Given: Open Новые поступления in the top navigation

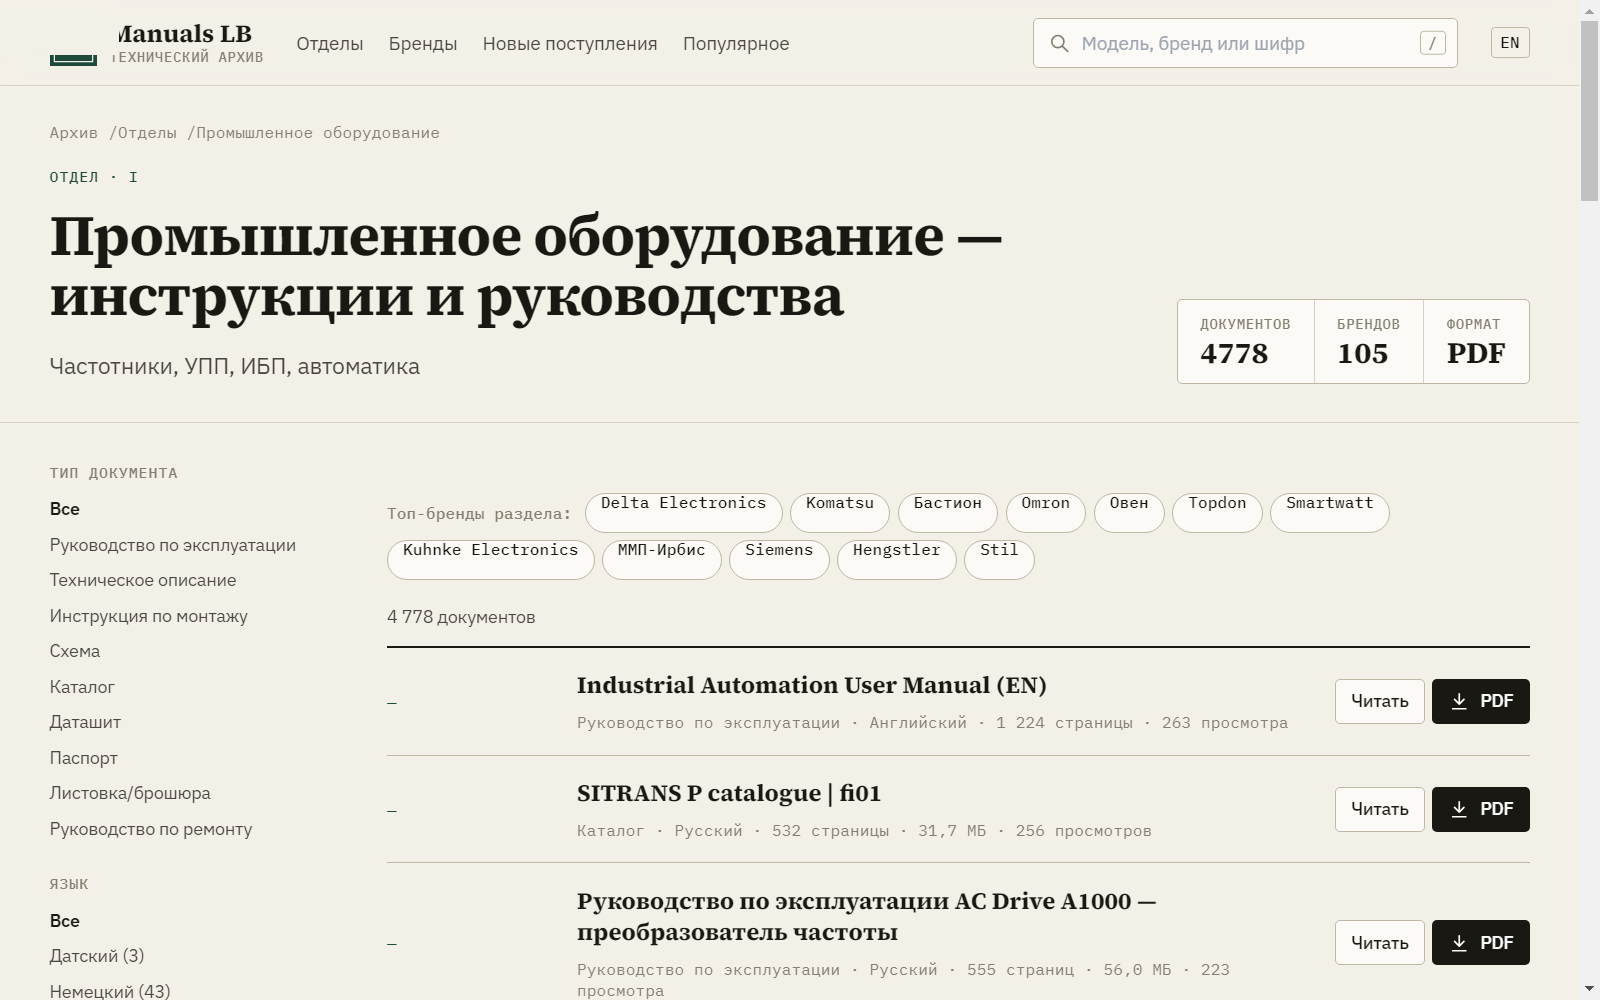Looking at the screenshot, I should click(570, 44).
